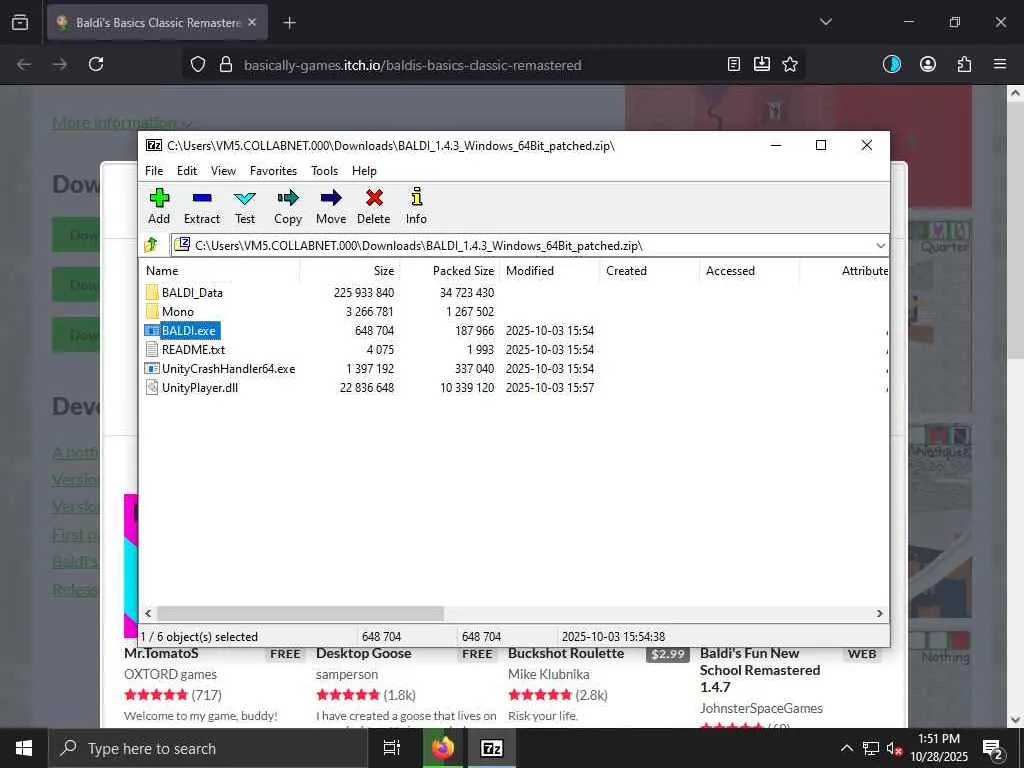Open Firefox tracking protection shield icon

198,65
